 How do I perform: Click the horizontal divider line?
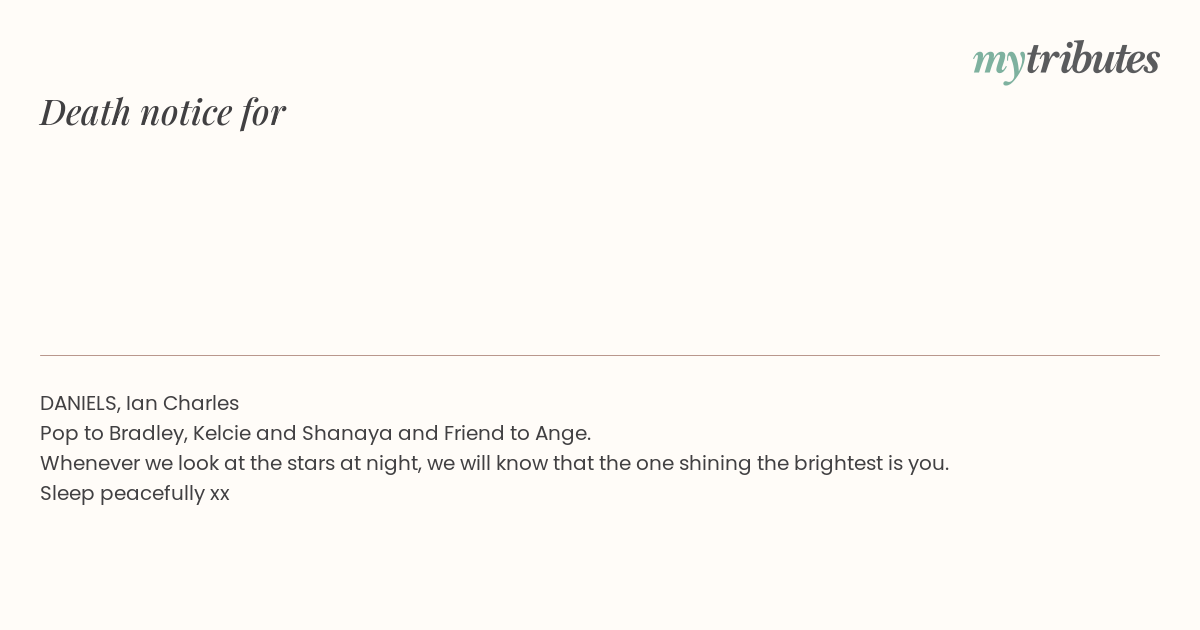(600, 355)
